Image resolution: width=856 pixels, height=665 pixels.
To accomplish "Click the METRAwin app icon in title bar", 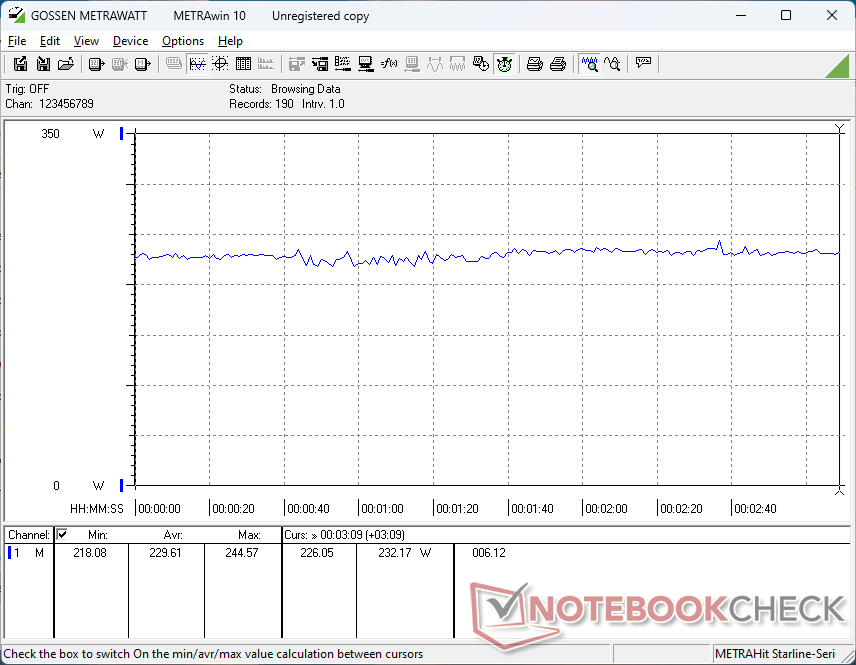I will click(x=16, y=15).
